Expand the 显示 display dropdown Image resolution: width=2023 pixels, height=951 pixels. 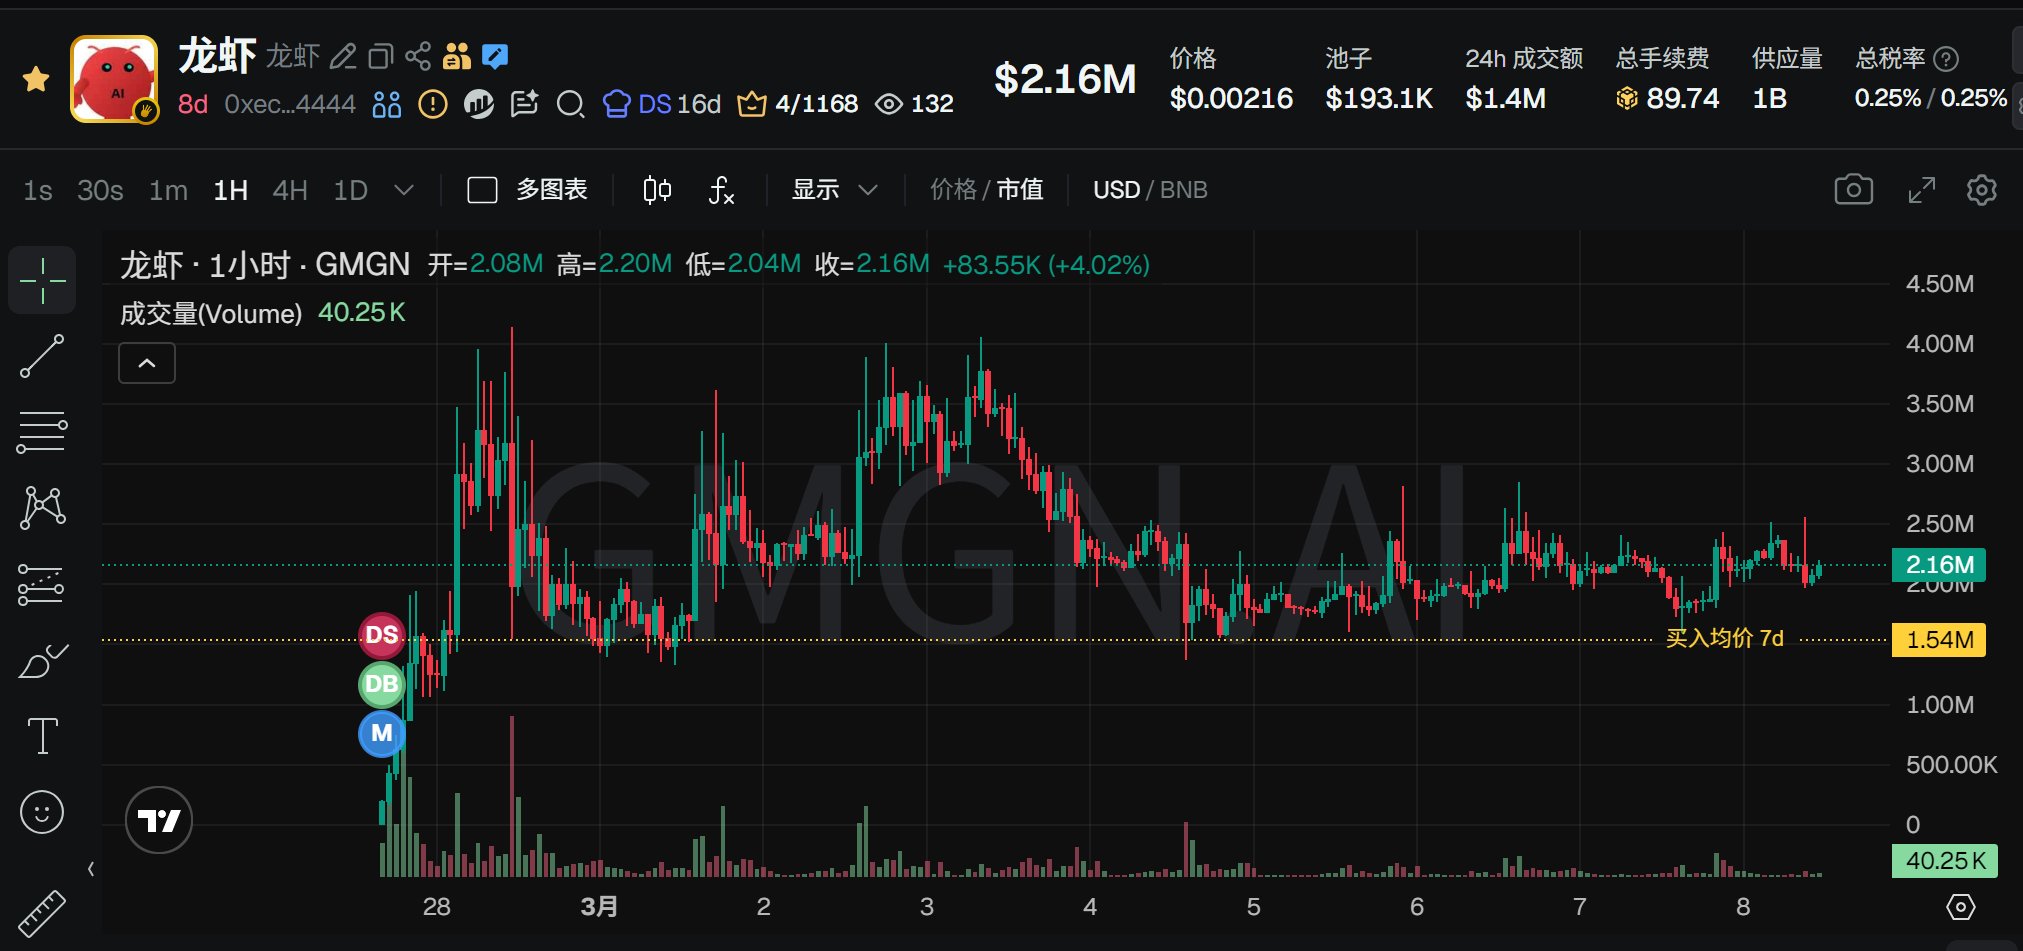pos(834,190)
